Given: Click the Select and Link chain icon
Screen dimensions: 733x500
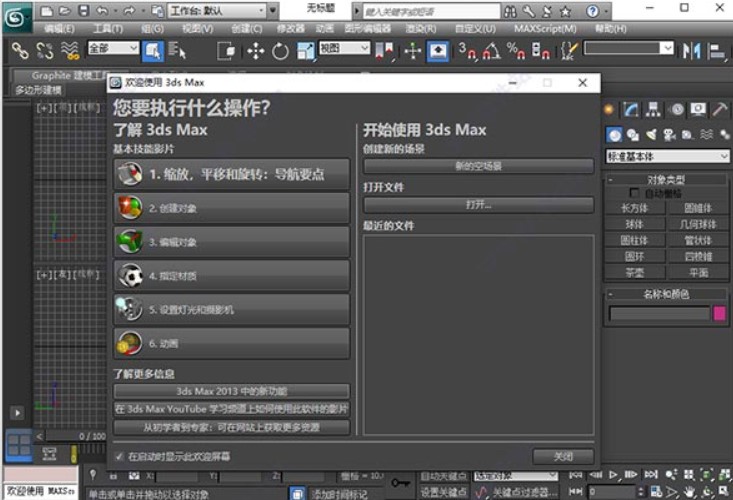Looking at the screenshot, I should click(20, 50).
